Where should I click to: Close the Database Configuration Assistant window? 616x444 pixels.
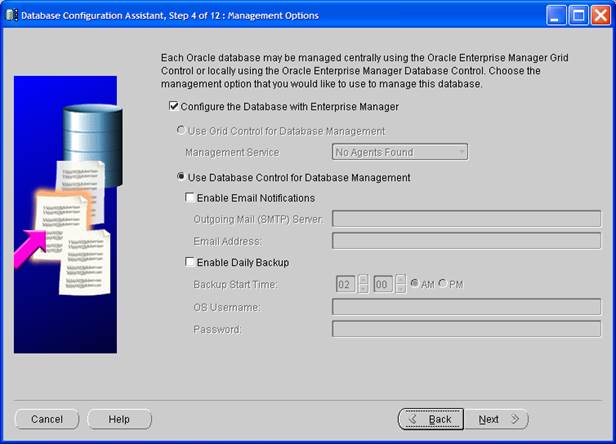click(x=601, y=16)
